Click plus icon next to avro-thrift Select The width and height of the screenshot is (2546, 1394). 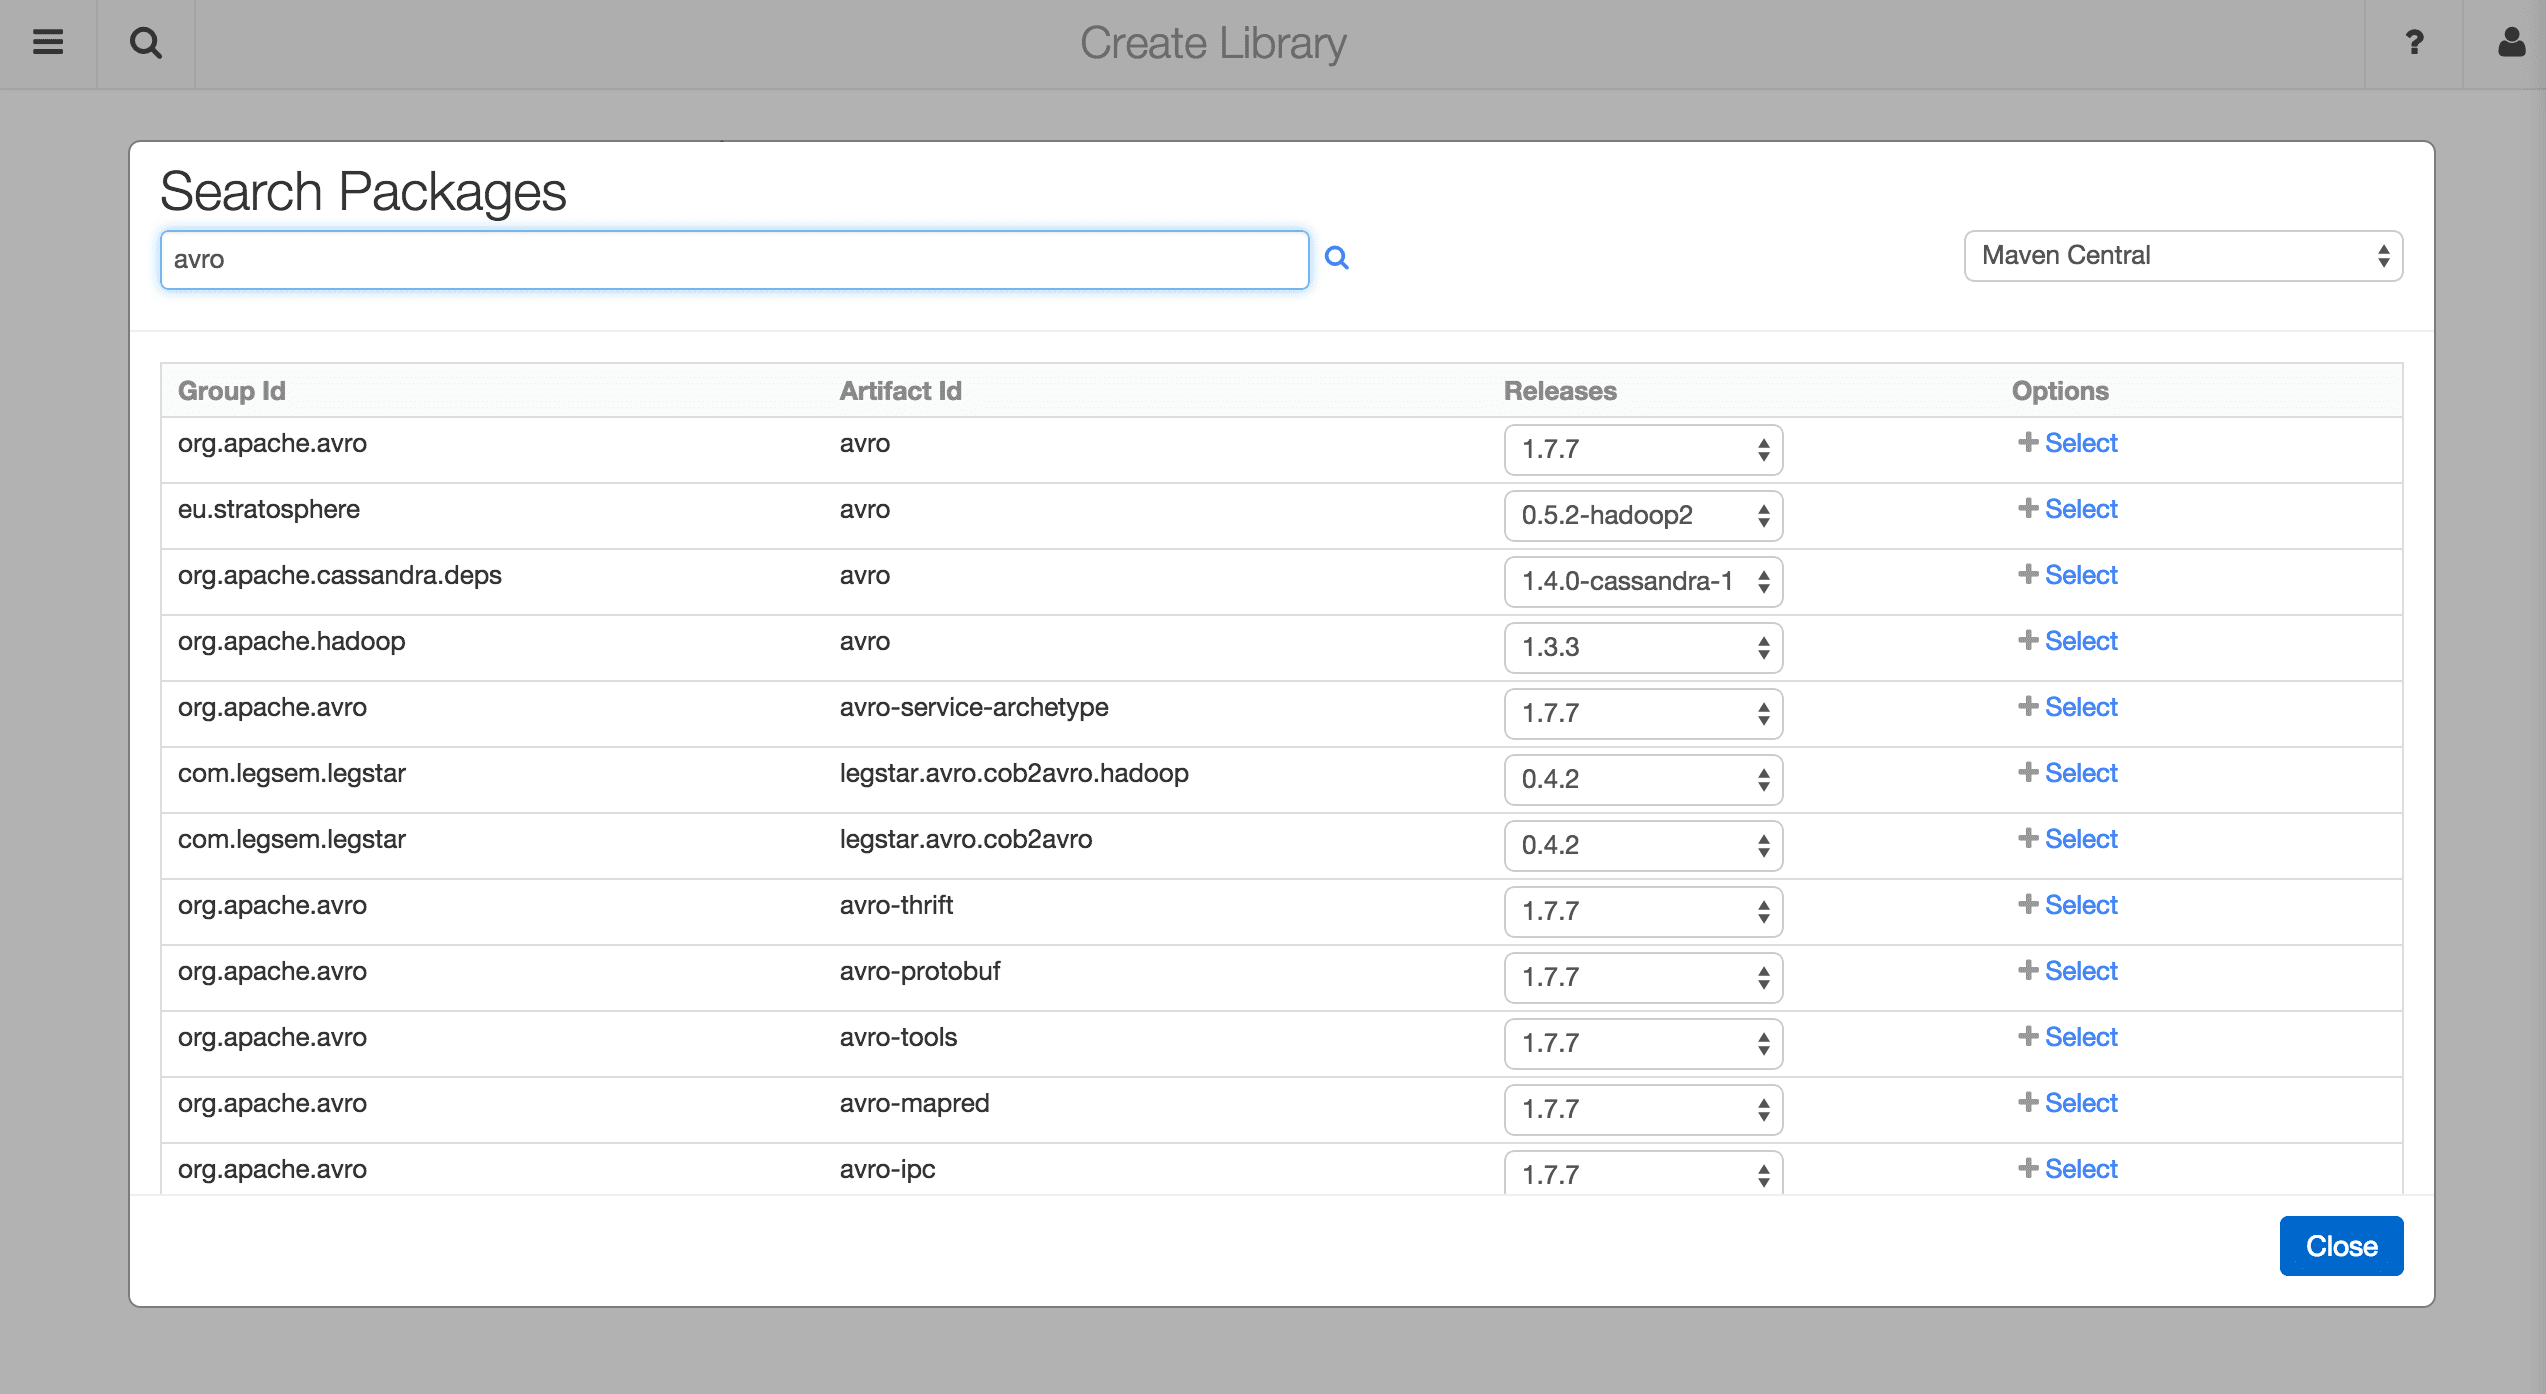2028,905
